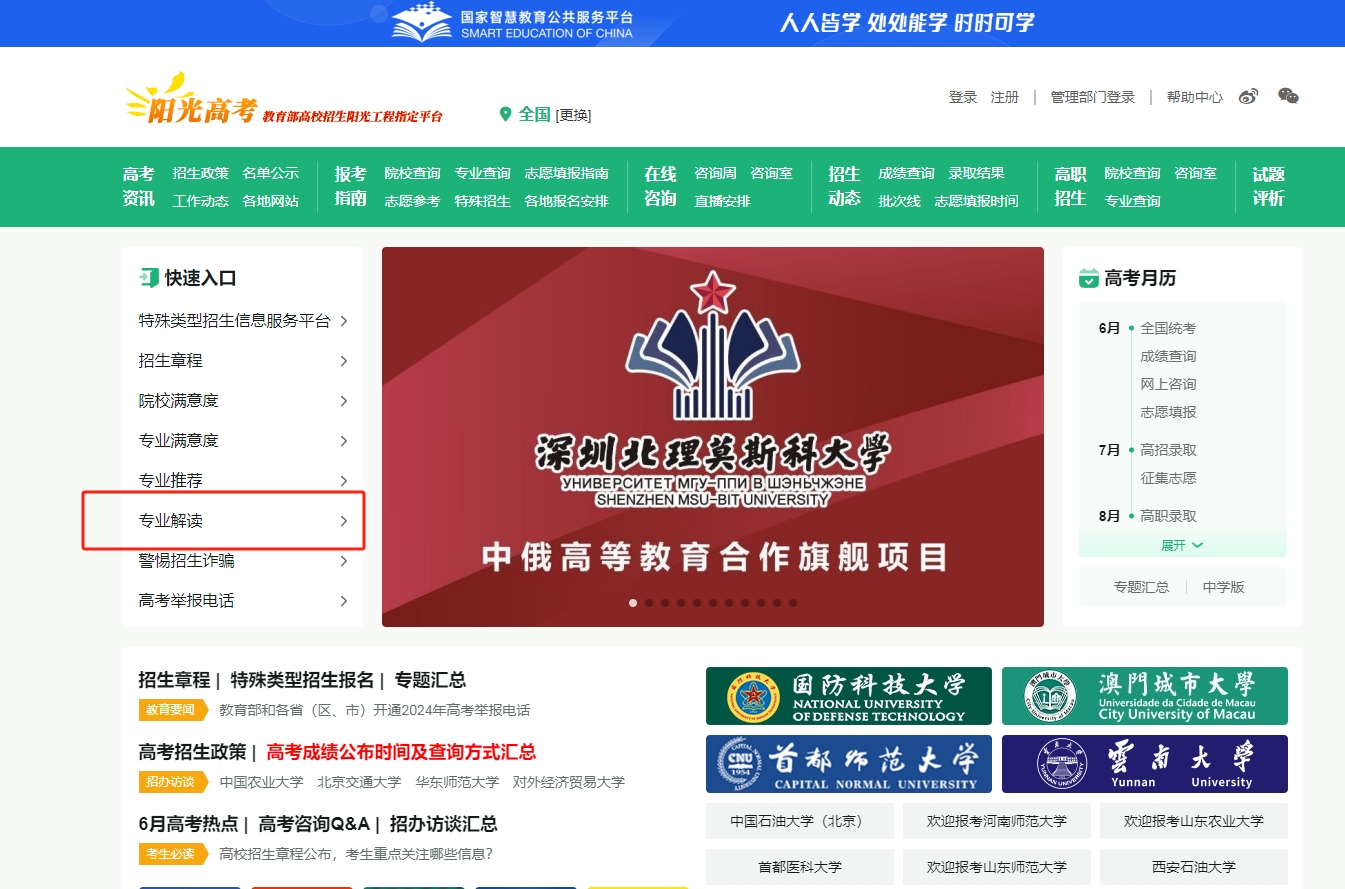
Task: Click 登录 link in header
Action: (x=963, y=97)
